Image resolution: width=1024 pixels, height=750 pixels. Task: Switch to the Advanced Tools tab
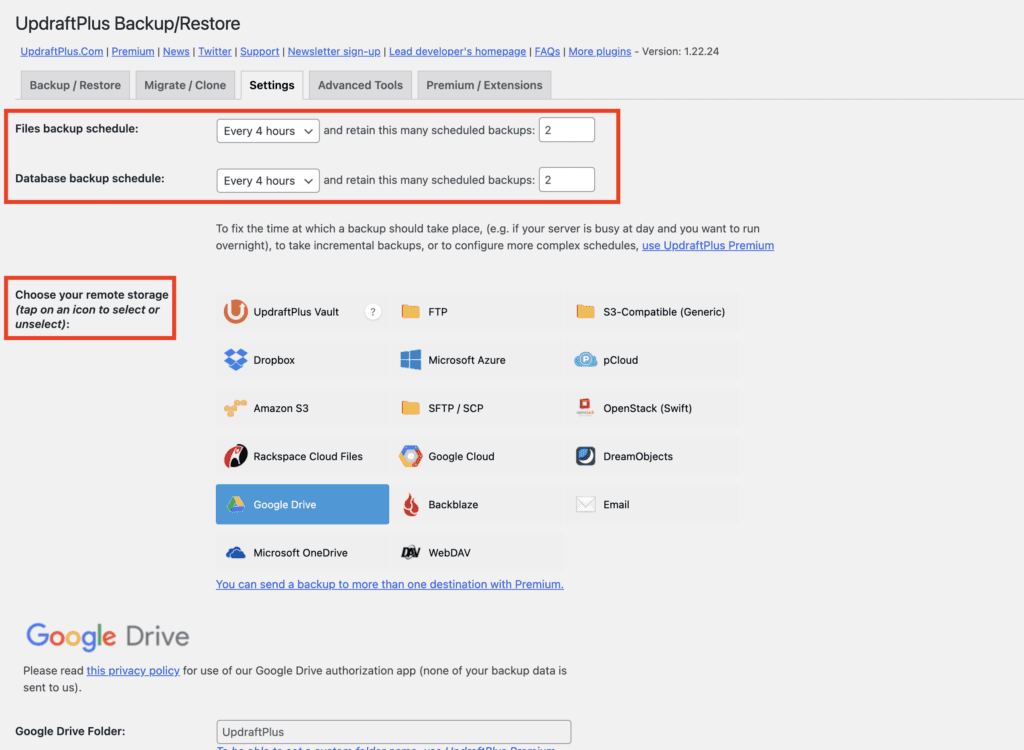(x=359, y=85)
